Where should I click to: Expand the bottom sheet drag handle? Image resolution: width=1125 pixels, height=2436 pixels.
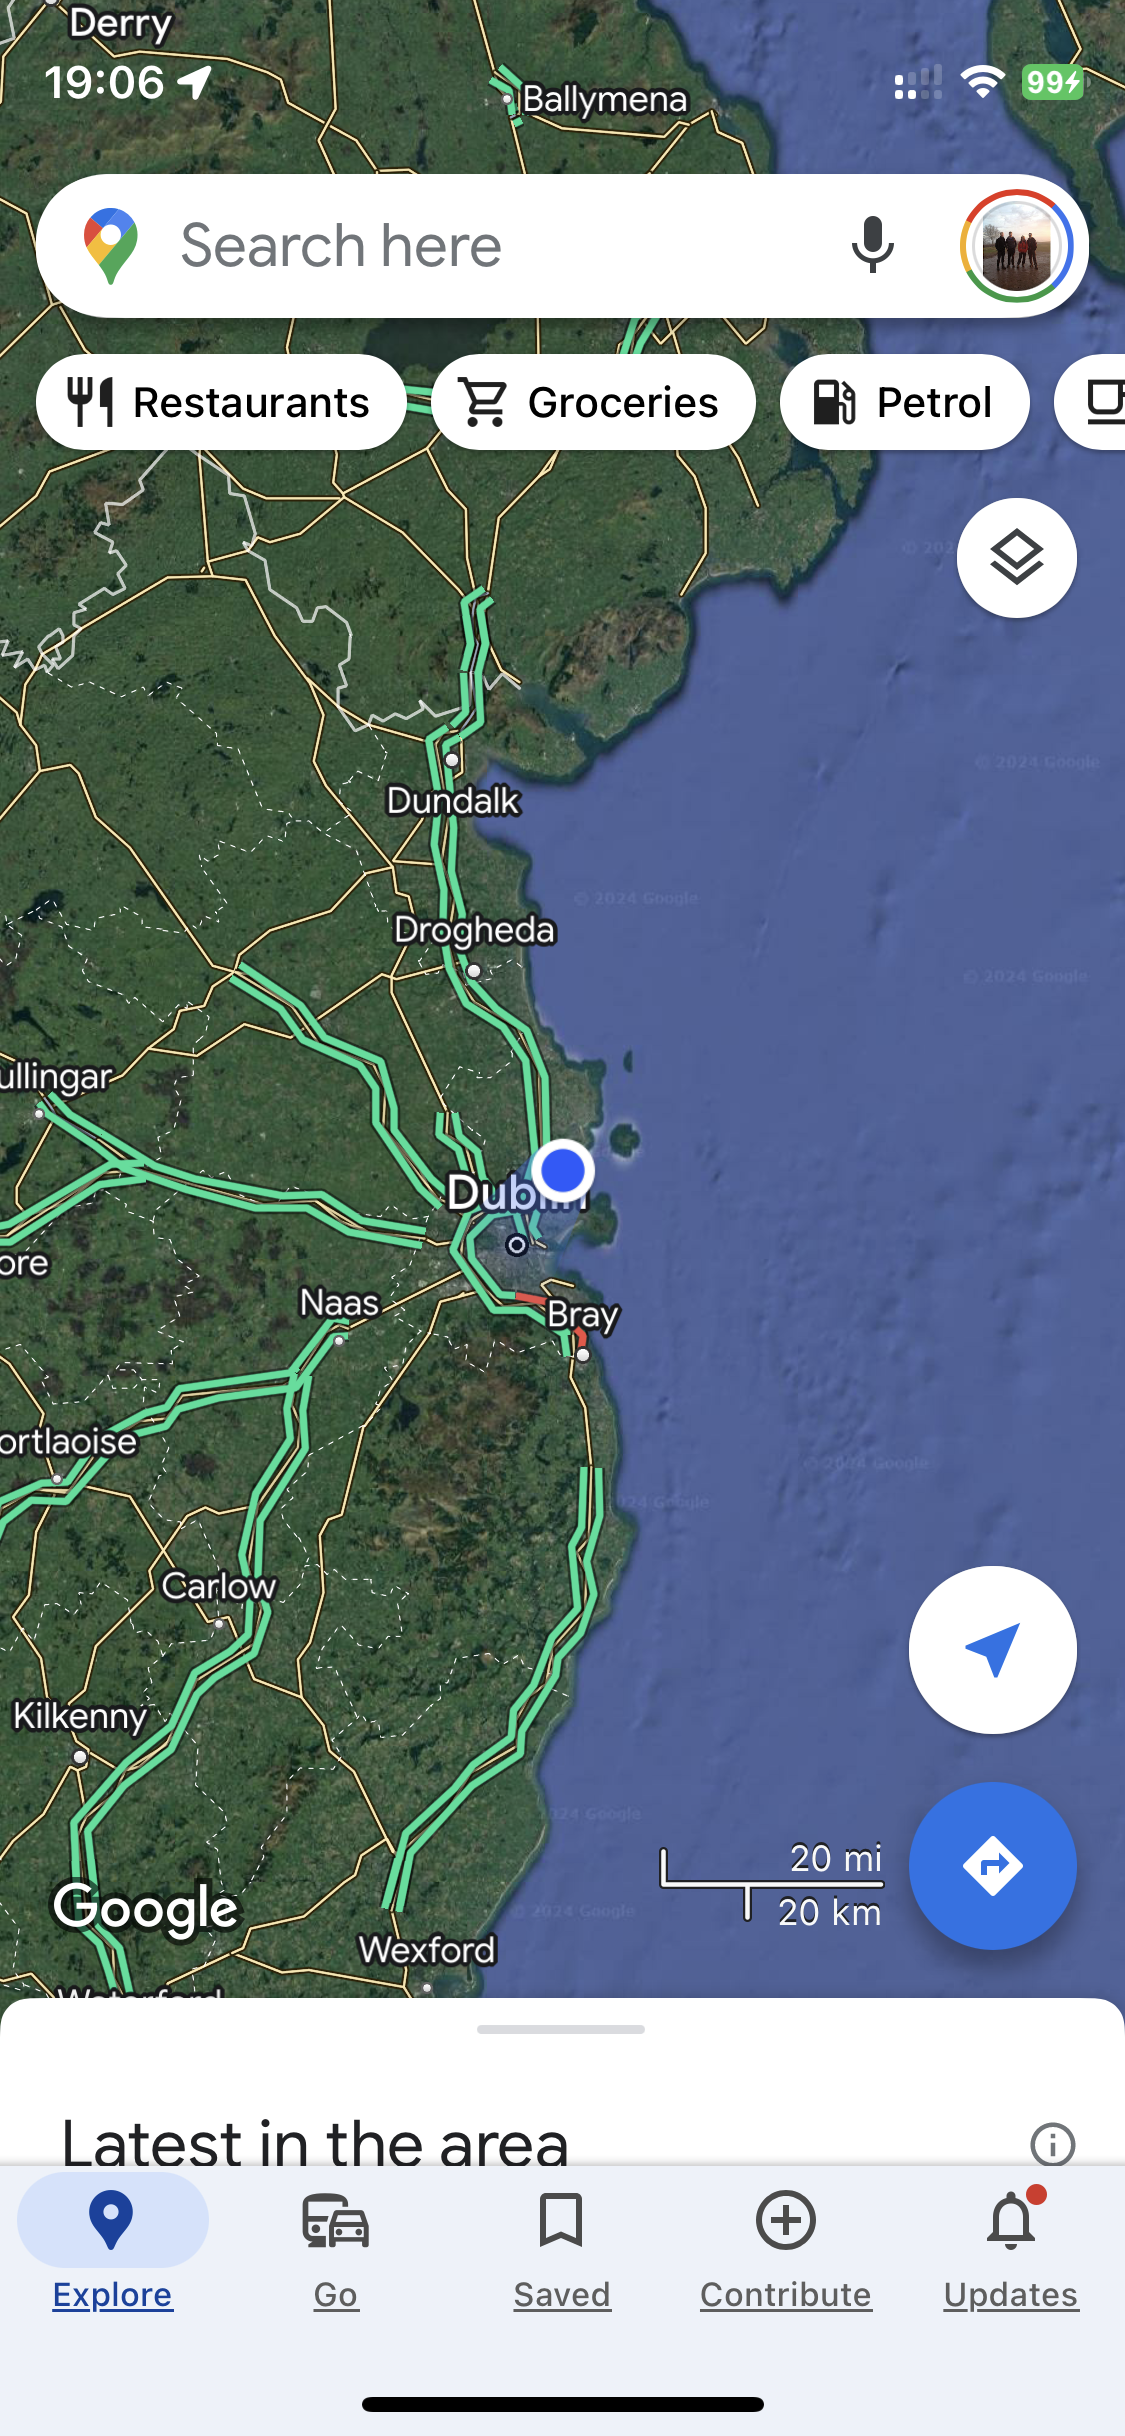(561, 2029)
